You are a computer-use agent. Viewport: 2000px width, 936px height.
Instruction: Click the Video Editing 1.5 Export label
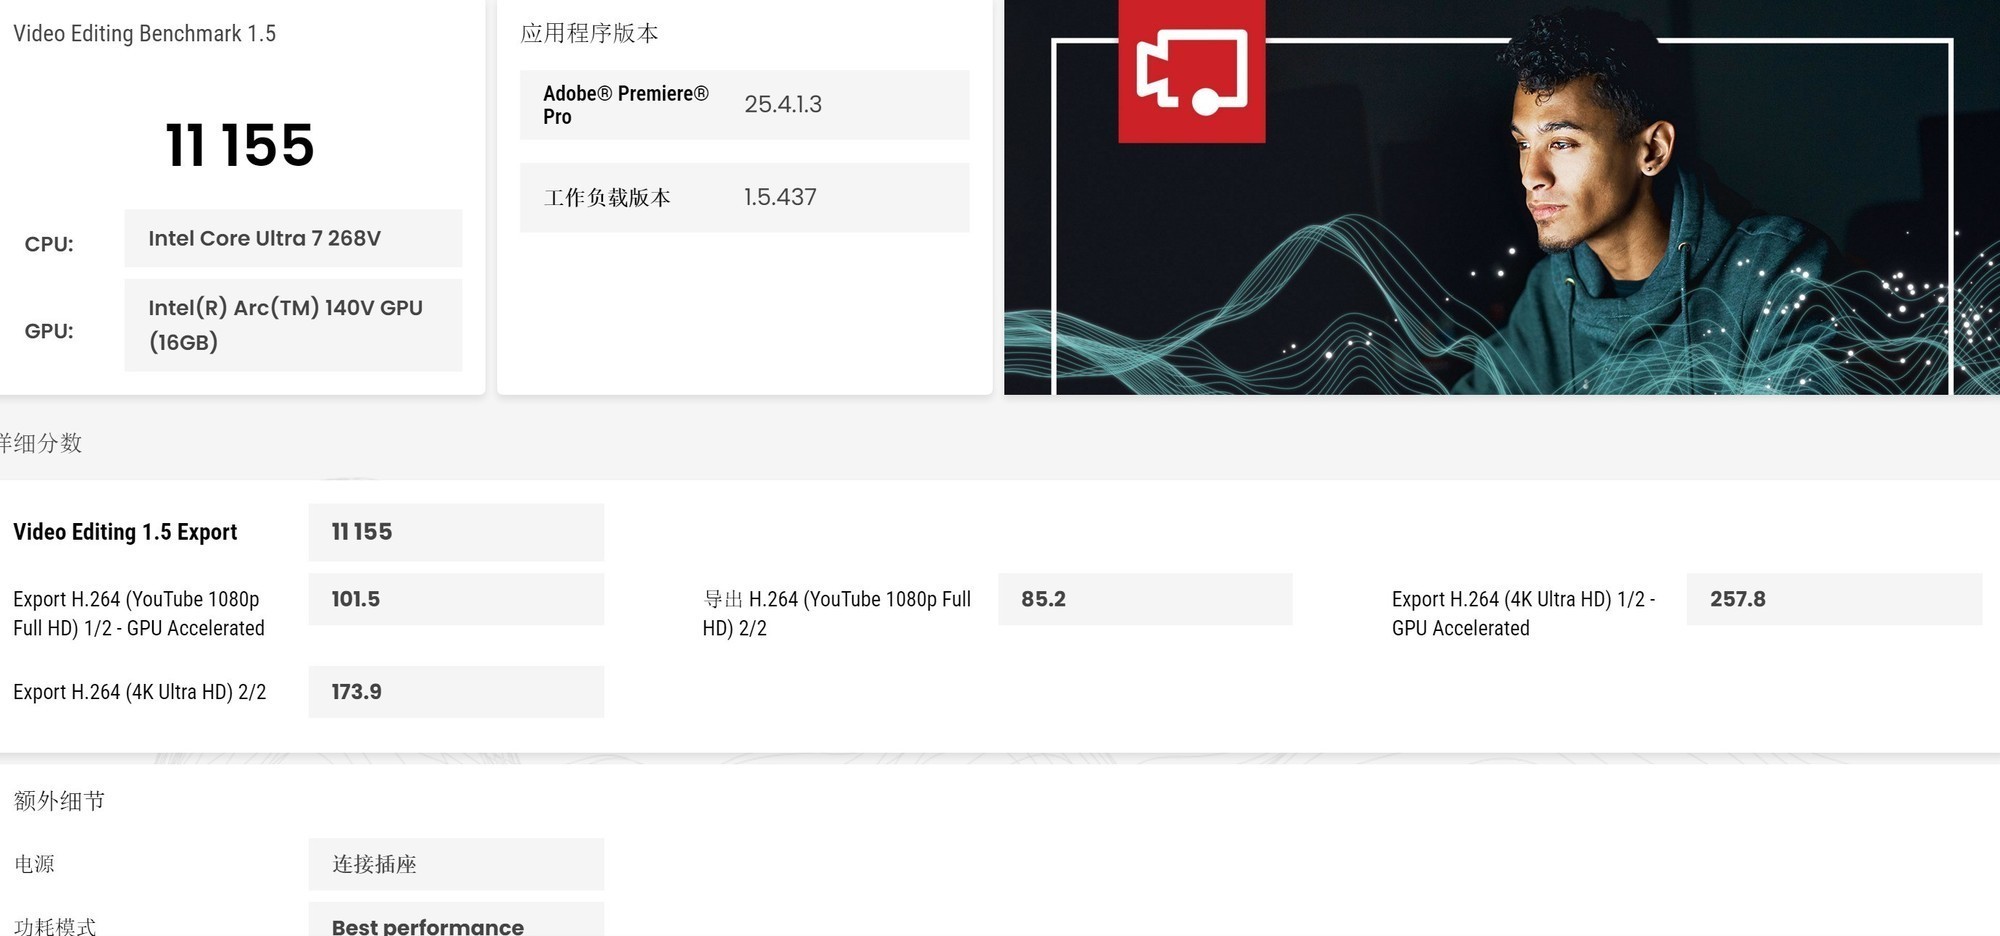(x=125, y=532)
